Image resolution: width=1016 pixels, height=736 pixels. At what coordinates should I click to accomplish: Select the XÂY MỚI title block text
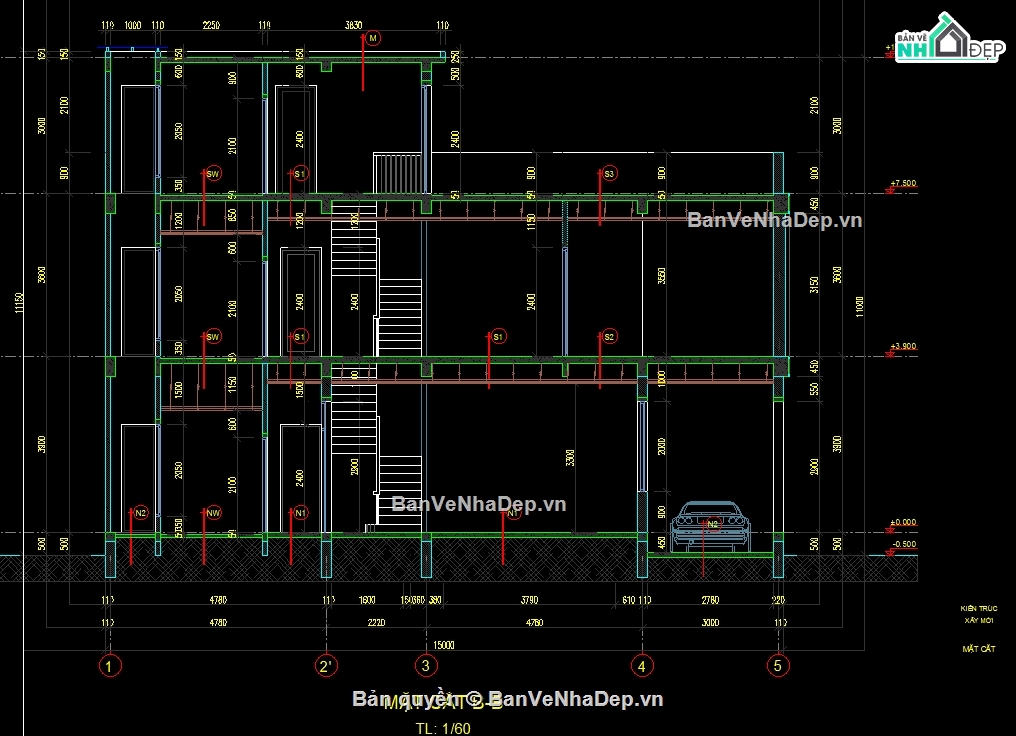point(978,621)
